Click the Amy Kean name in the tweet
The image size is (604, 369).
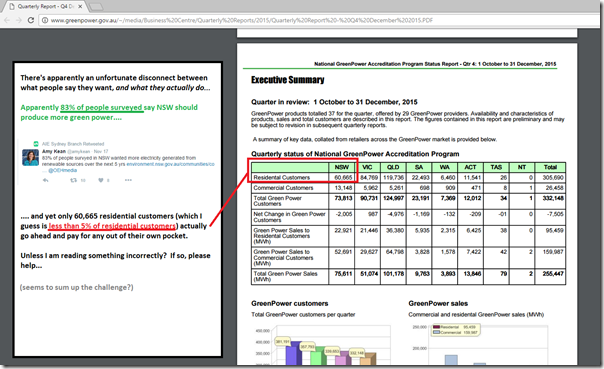(54, 151)
